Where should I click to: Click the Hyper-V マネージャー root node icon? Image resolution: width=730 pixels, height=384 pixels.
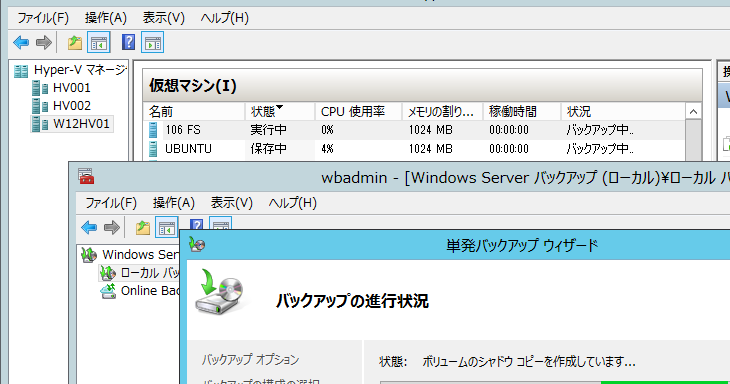pyautogui.click(x=21, y=71)
